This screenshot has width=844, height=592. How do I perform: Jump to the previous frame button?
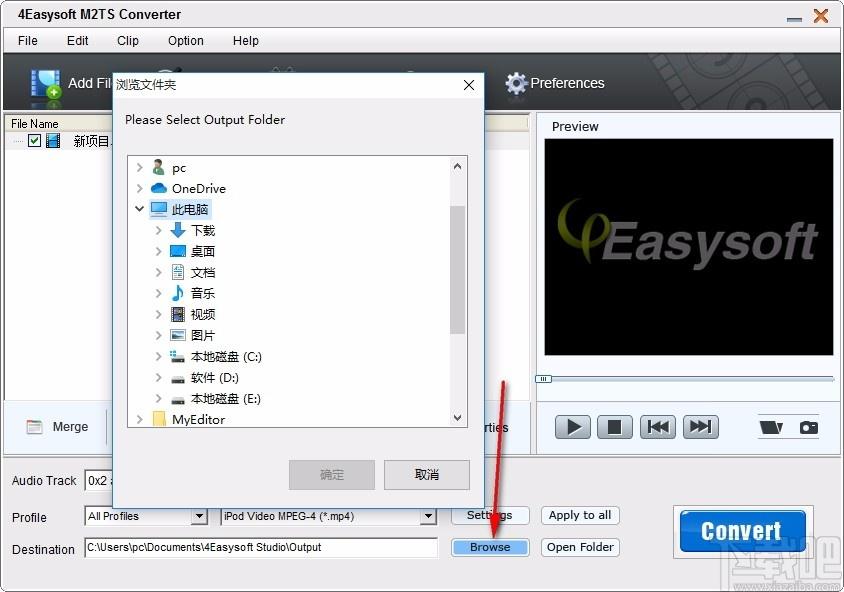point(658,427)
